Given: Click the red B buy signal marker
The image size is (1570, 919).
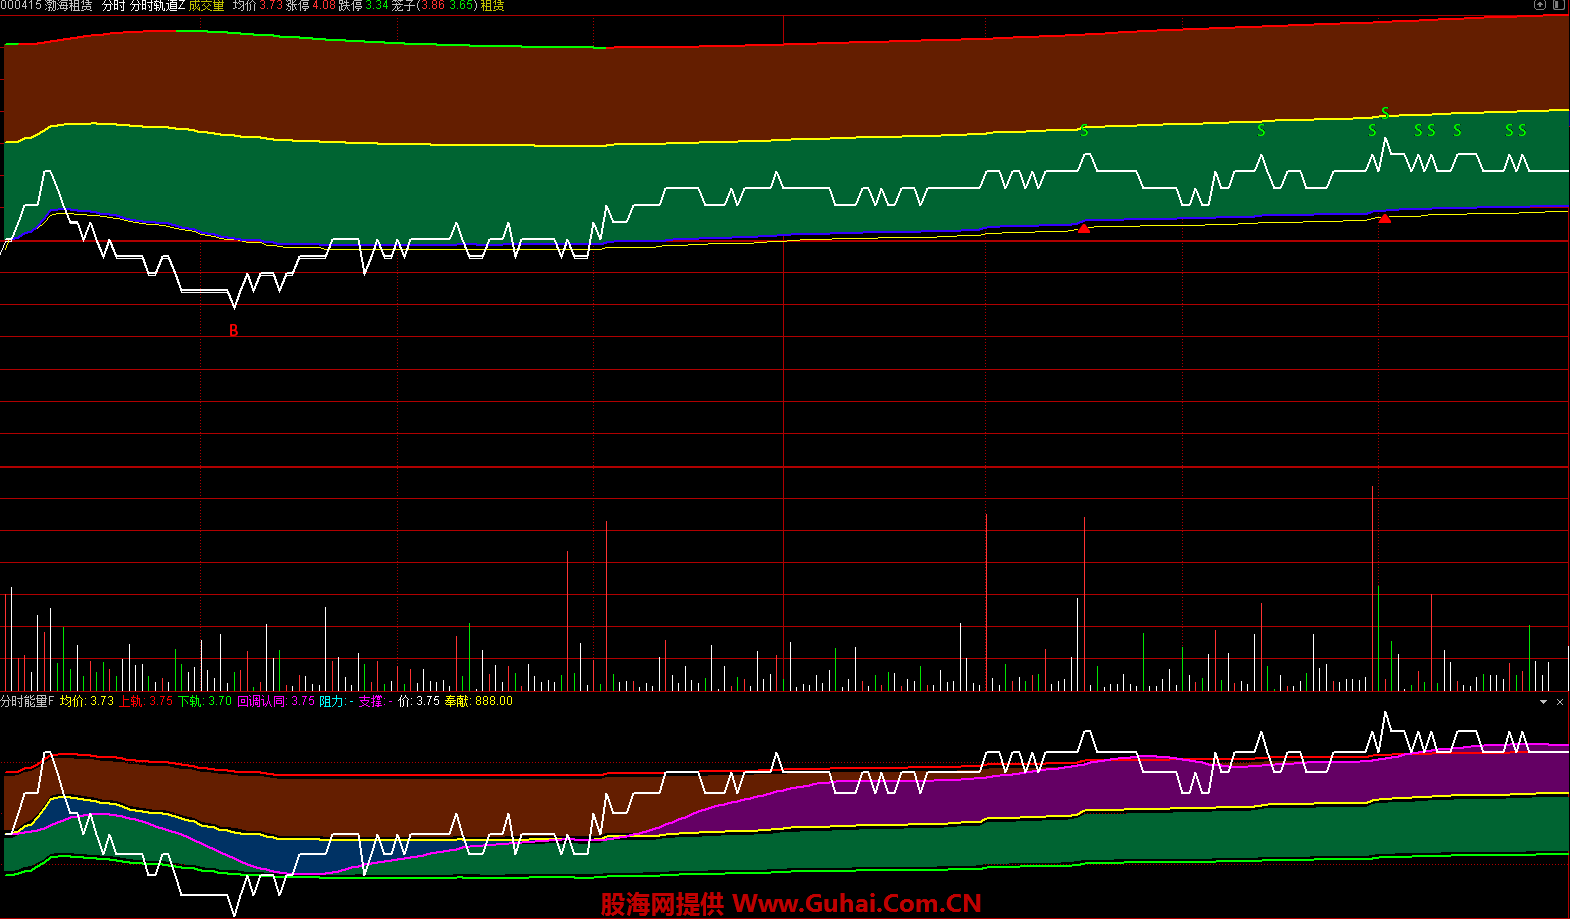Looking at the screenshot, I should [234, 330].
